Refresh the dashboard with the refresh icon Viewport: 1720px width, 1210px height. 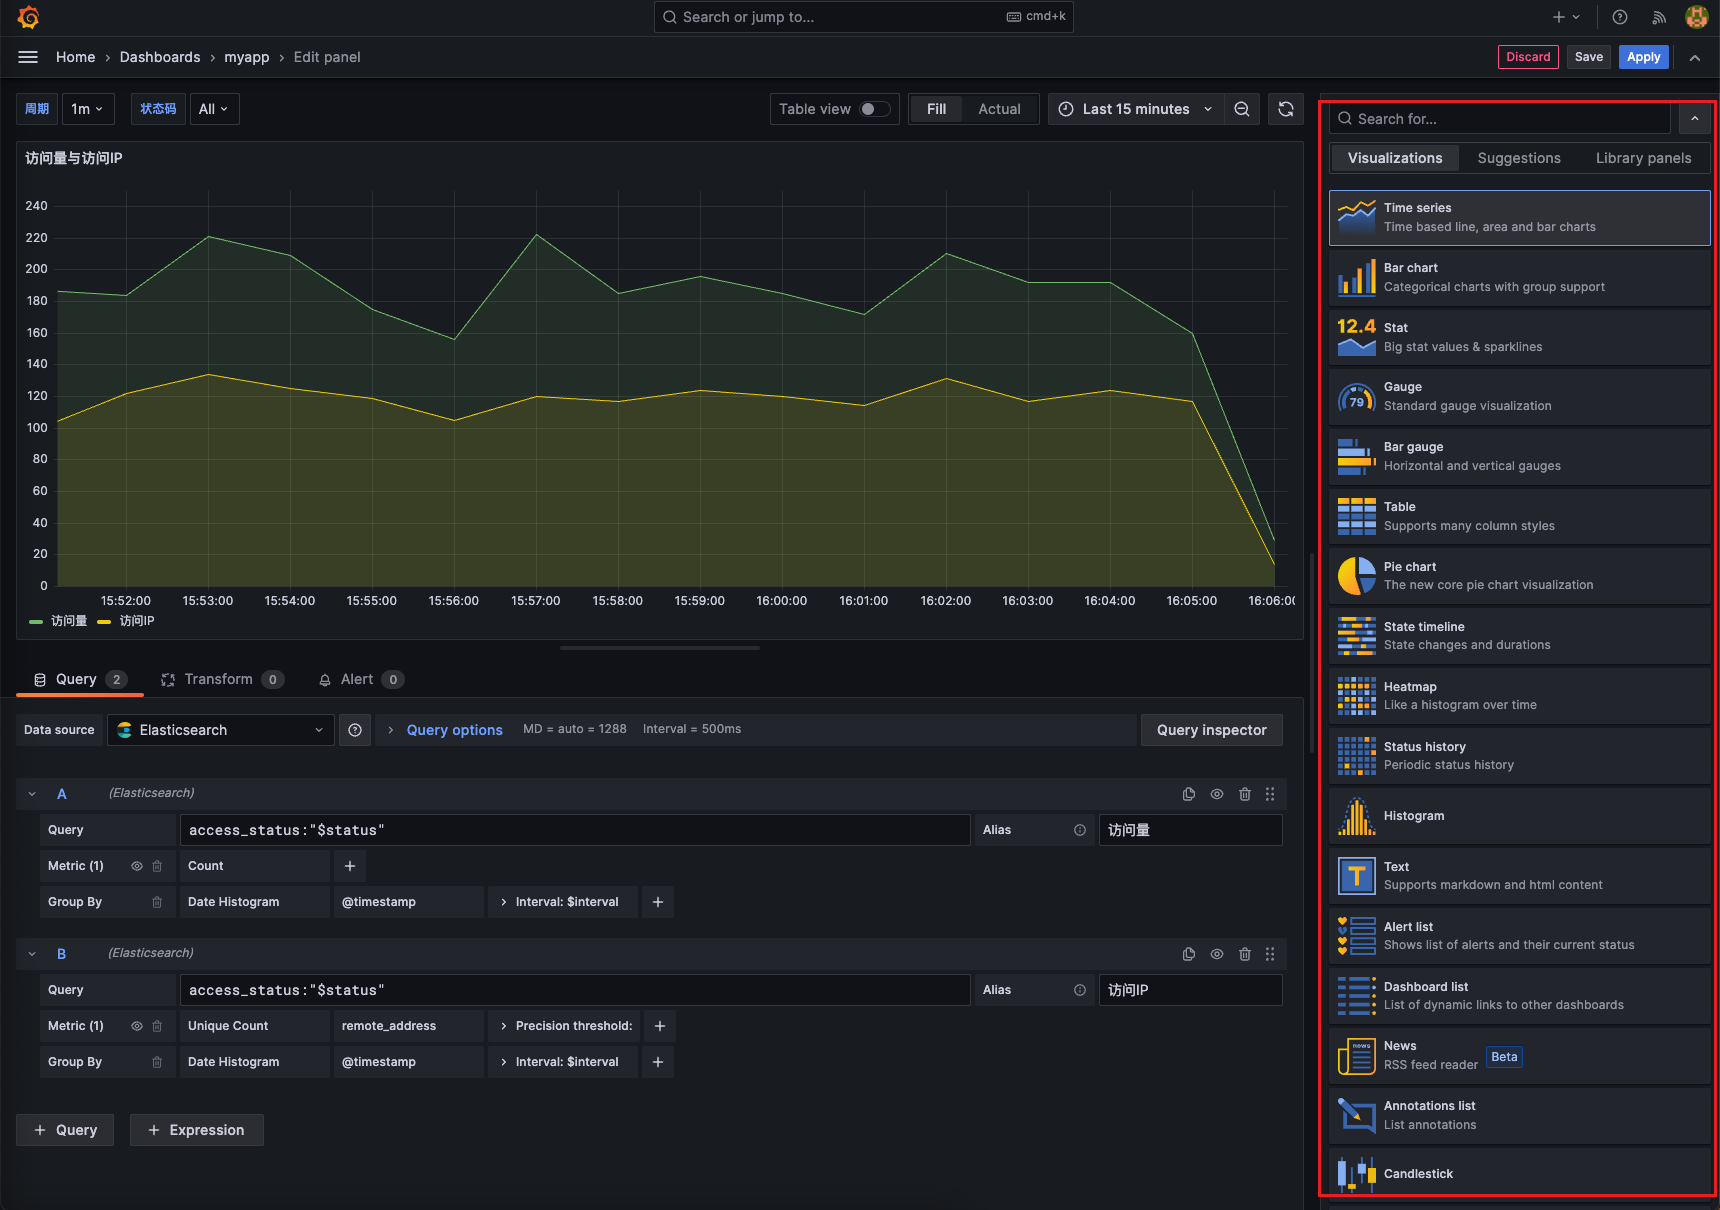pyautogui.click(x=1286, y=109)
